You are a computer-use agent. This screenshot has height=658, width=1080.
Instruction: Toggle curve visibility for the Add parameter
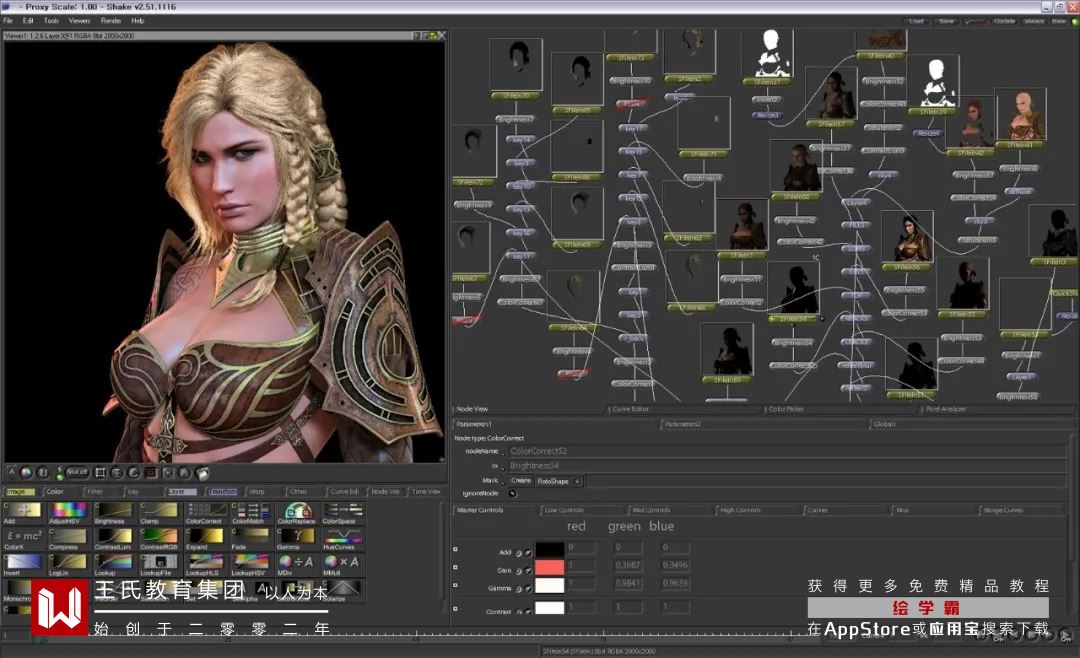(x=528, y=553)
